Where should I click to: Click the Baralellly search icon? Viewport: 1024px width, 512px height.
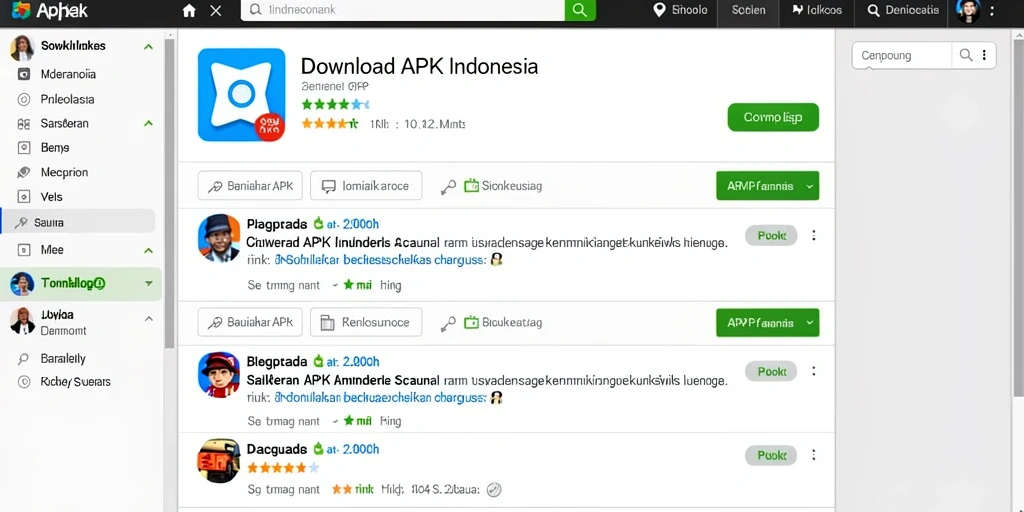(x=24, y=359)
